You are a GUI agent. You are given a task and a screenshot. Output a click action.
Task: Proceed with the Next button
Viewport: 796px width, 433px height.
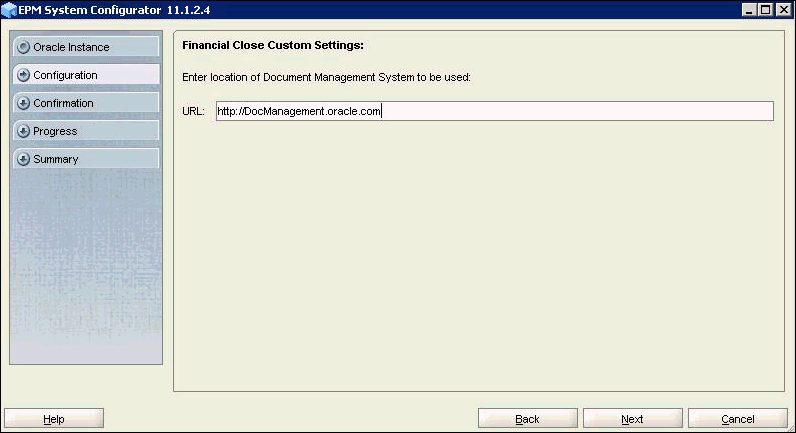click(633, 419)
